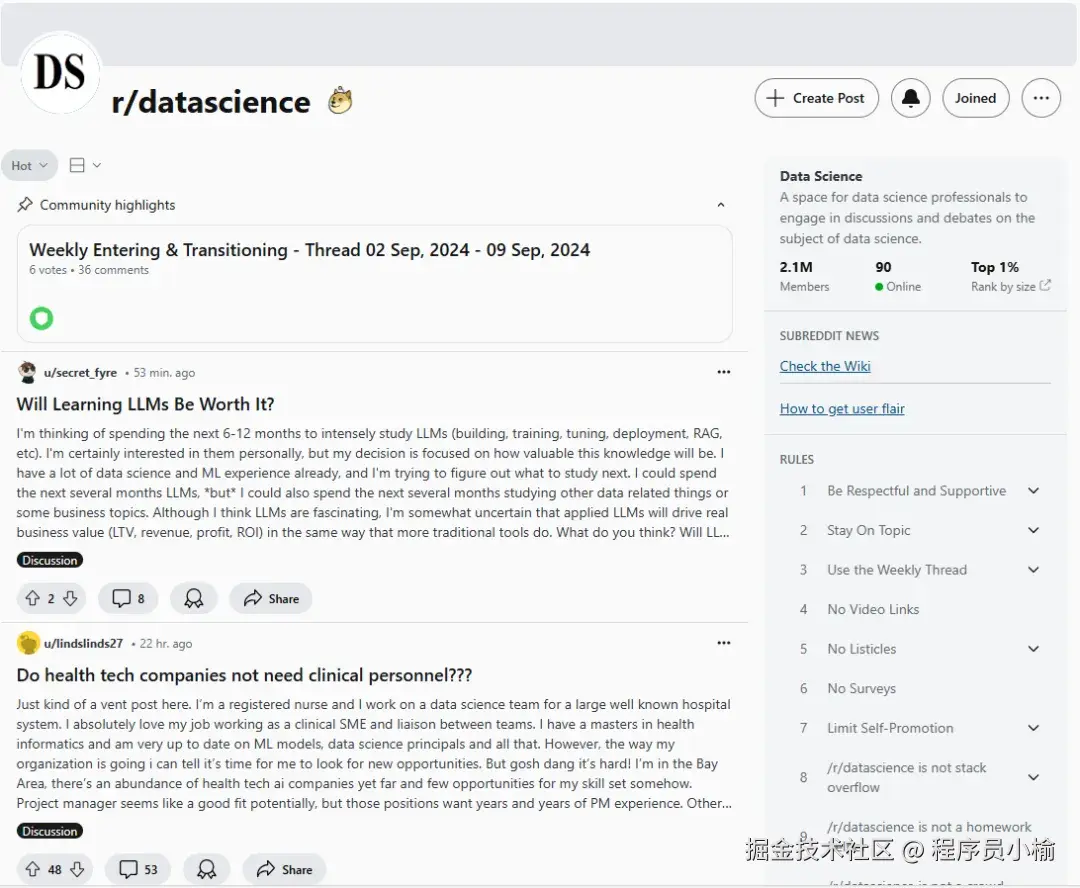Expand rule Use the Weekly Thread
The width and height of the screenshot is (1080, 888).
tap(1033, 570)
